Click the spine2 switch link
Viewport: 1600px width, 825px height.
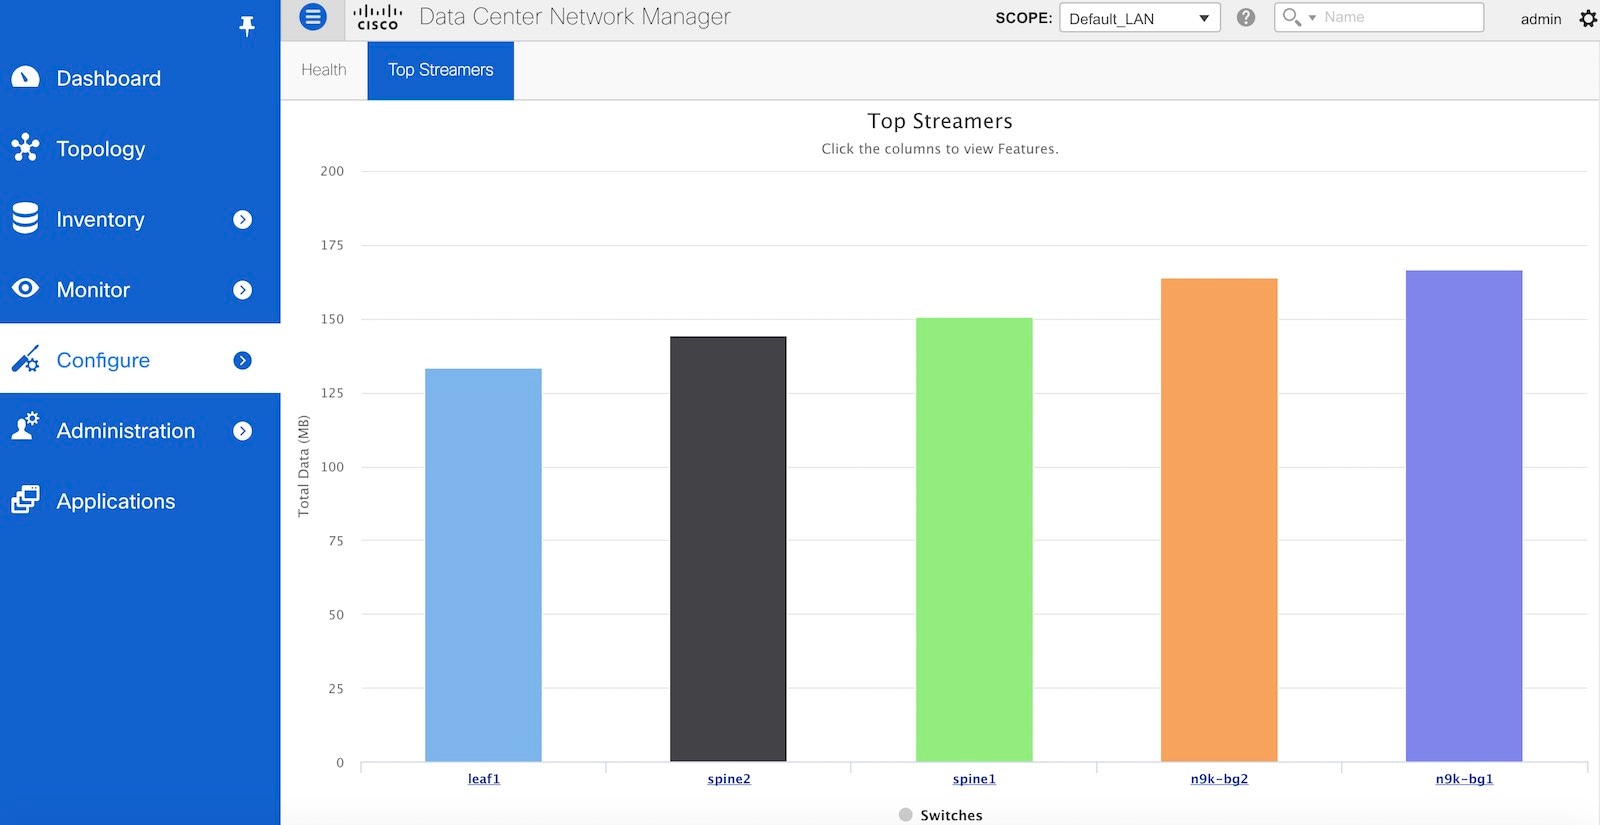pyautogui.click(x=729, y=779)
